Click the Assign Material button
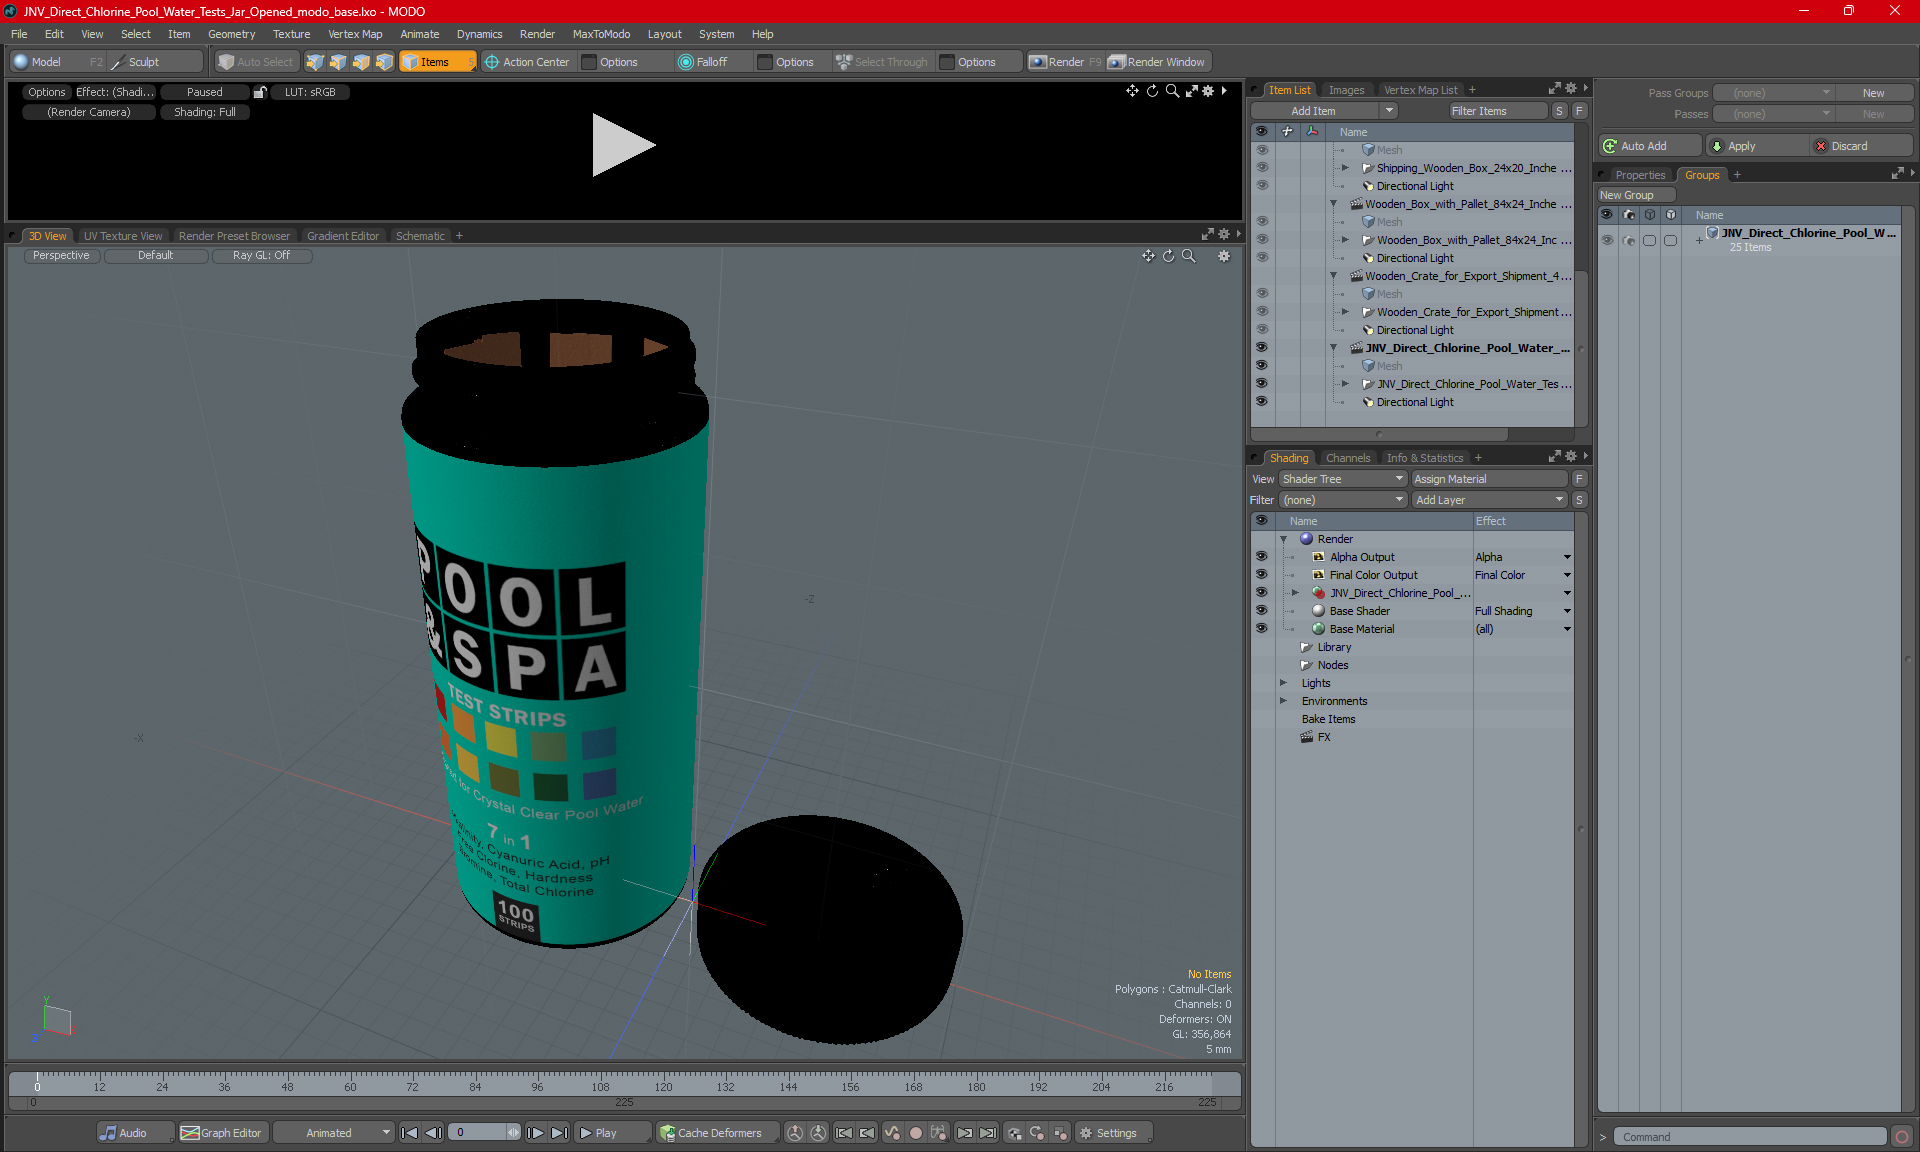Viewport: 1920px width, 1152px height. tap(1489, 479)
